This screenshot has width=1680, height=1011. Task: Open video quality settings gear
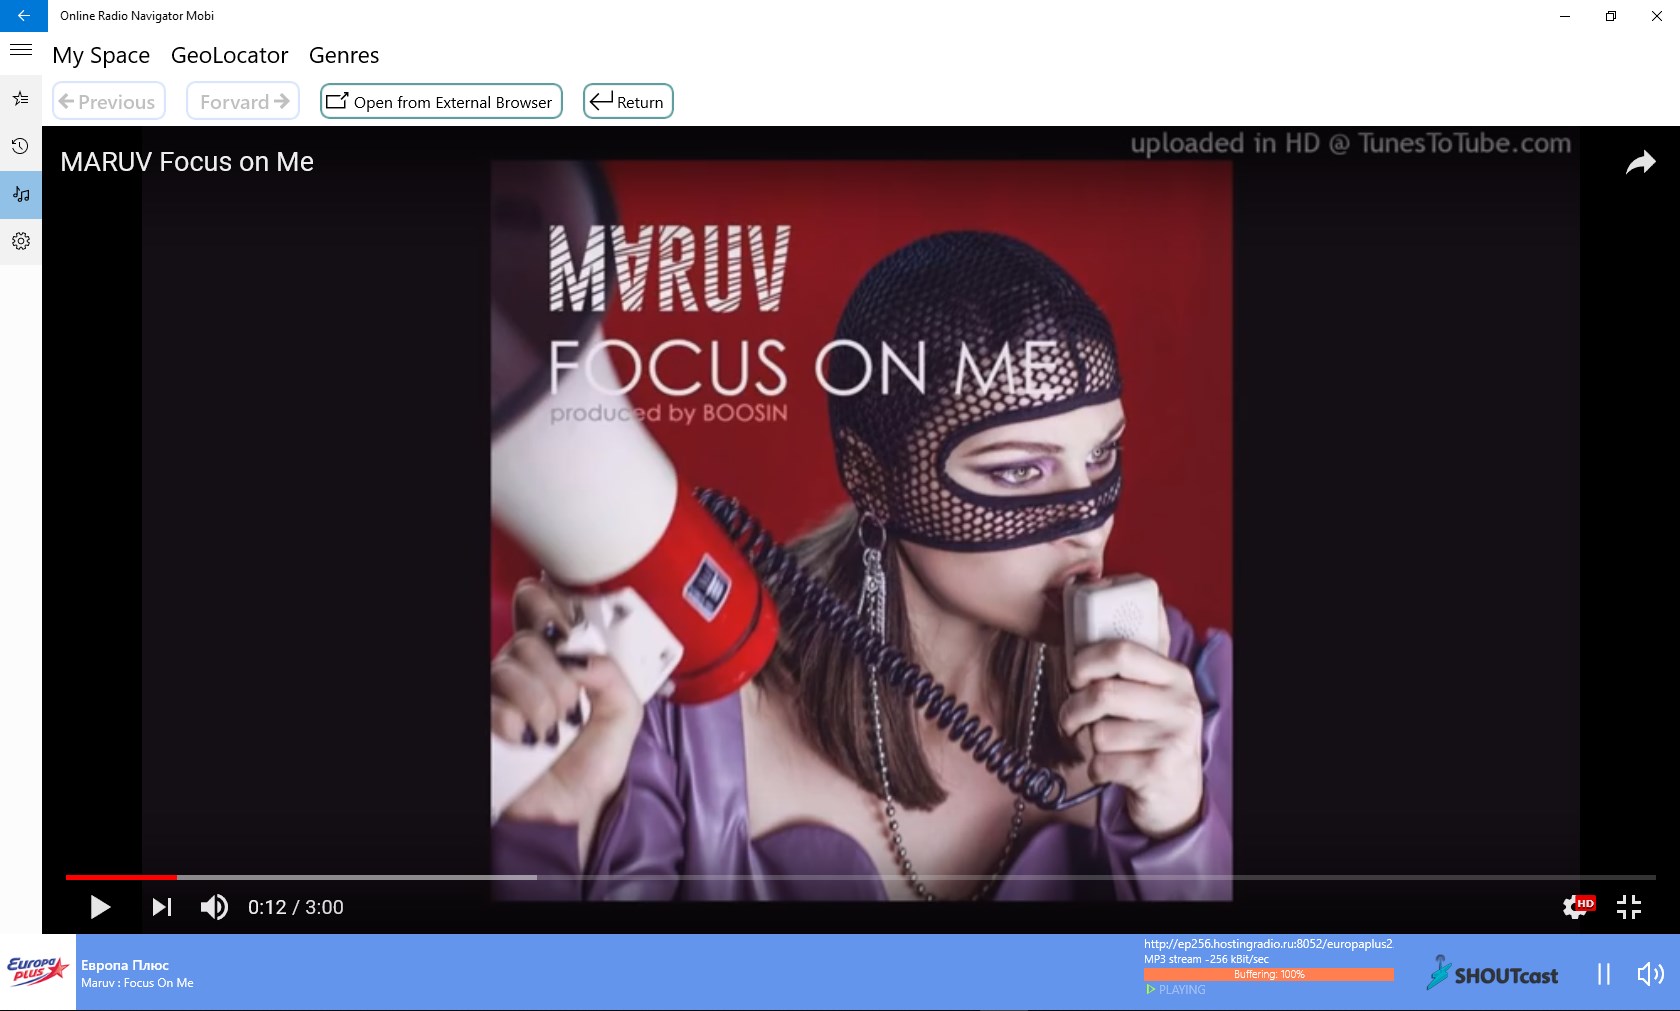tap(1578, 907)
